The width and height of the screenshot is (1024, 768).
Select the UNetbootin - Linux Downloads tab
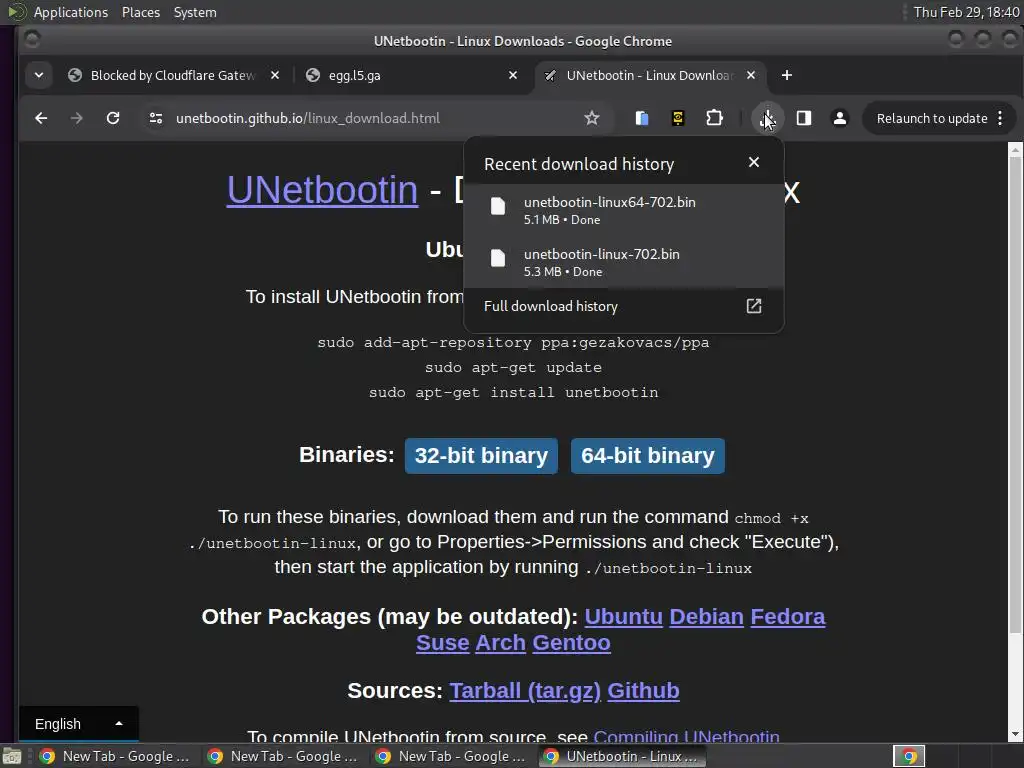tap(649, 75)
